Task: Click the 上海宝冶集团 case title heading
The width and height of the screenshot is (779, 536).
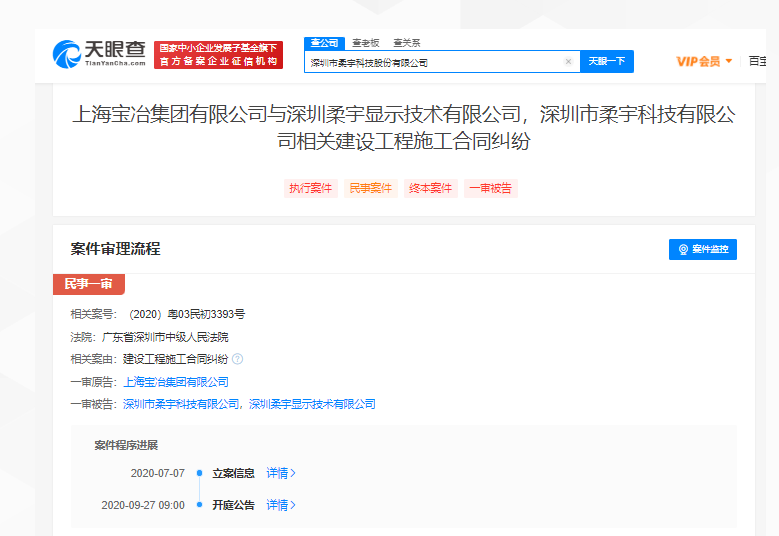Action: click(x=404, y=128)
